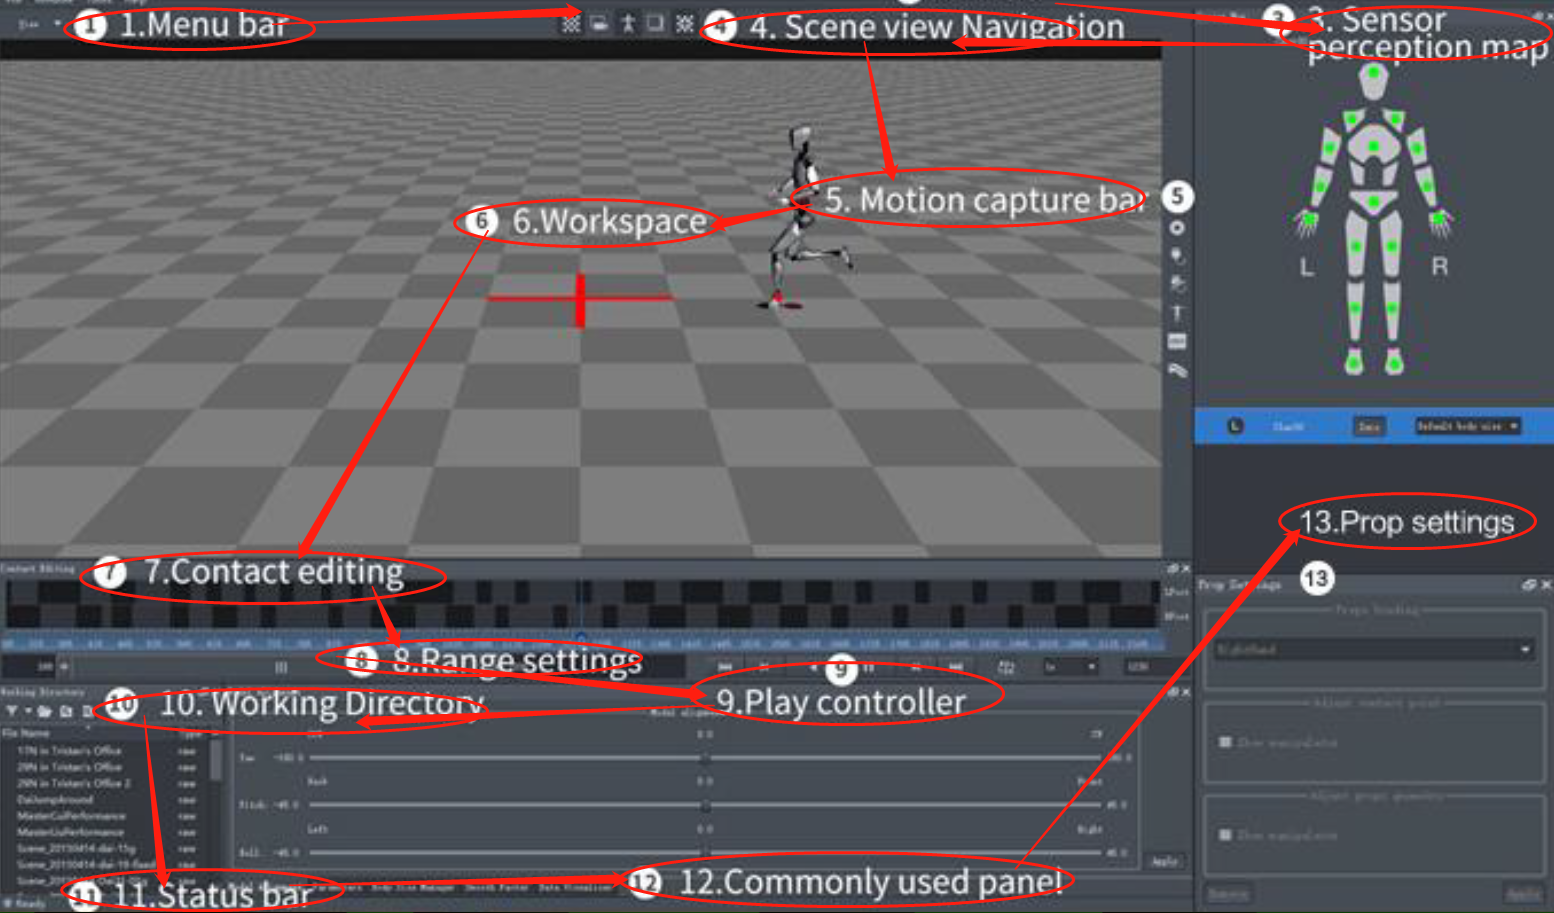
Task: Click the Working Directory file list scrollbar
Action: coord(215,760)
